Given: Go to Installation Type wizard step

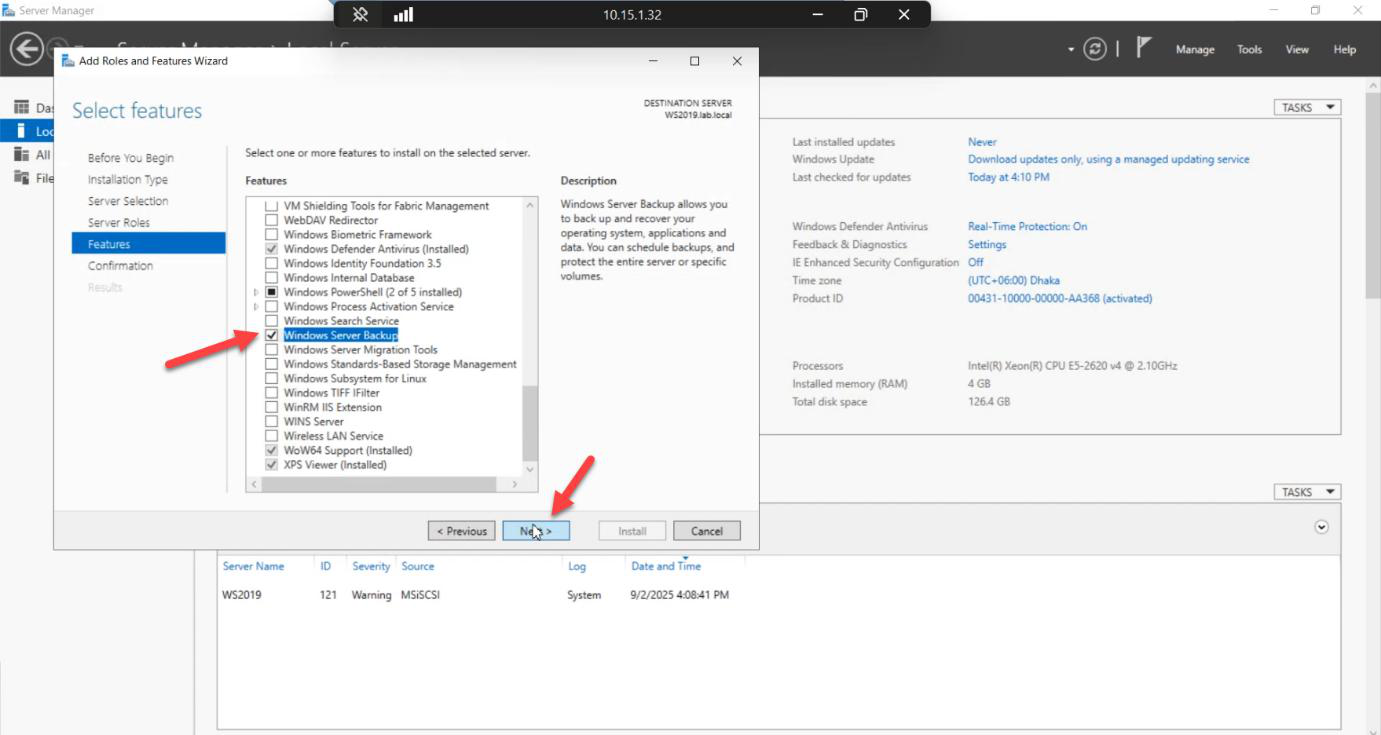Looking at the screenshot, I should click(128, 180).
